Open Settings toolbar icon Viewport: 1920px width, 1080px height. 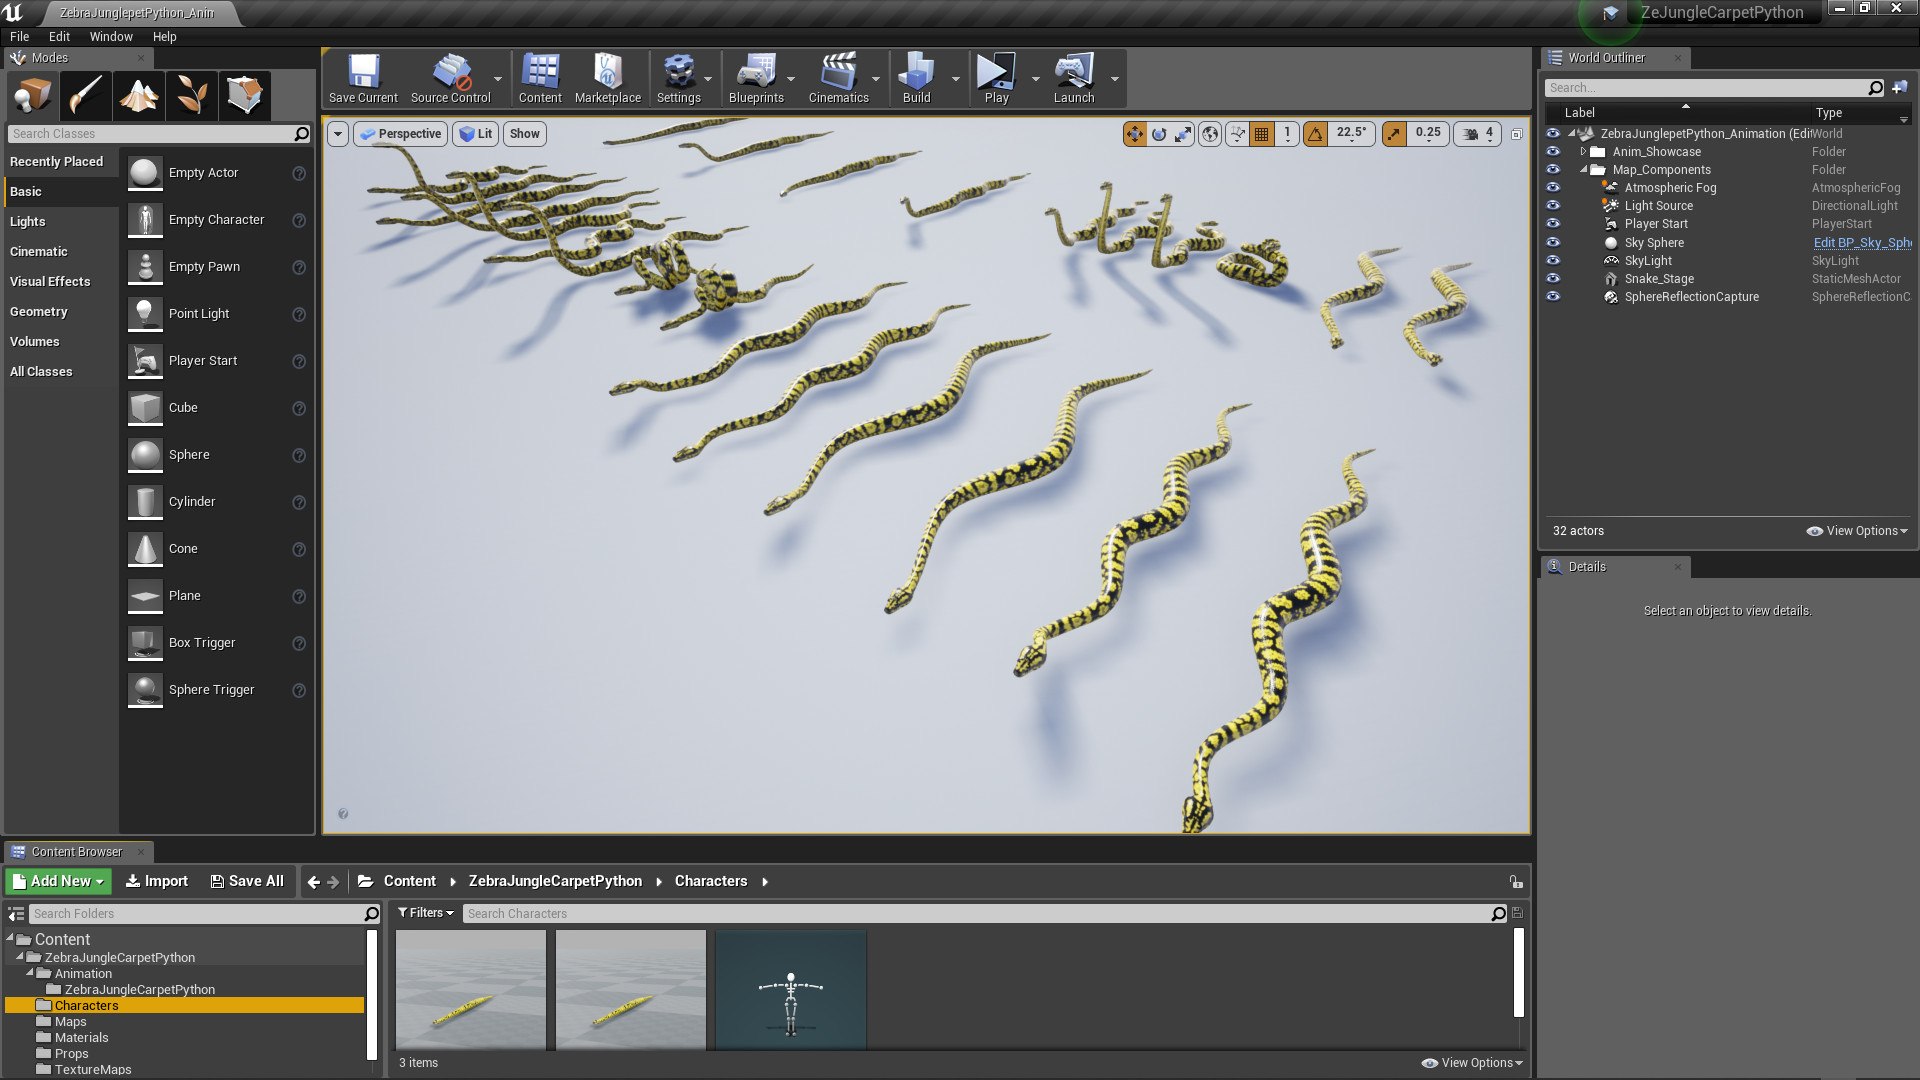pyautogui.click(x=679, y=79)
